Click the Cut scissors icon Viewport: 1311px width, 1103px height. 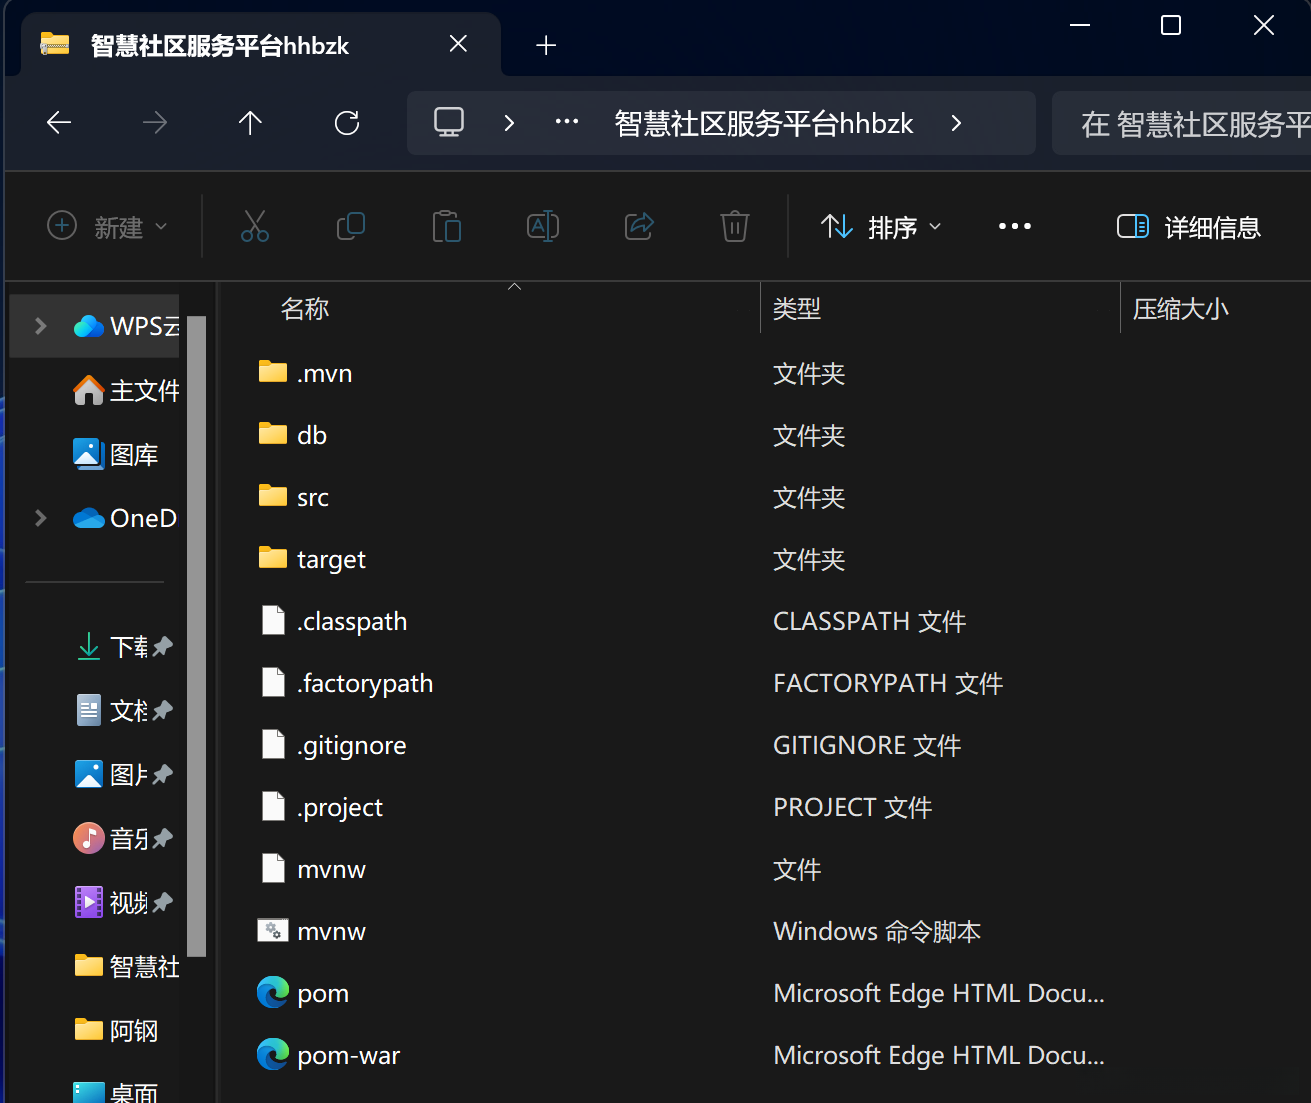255,227
